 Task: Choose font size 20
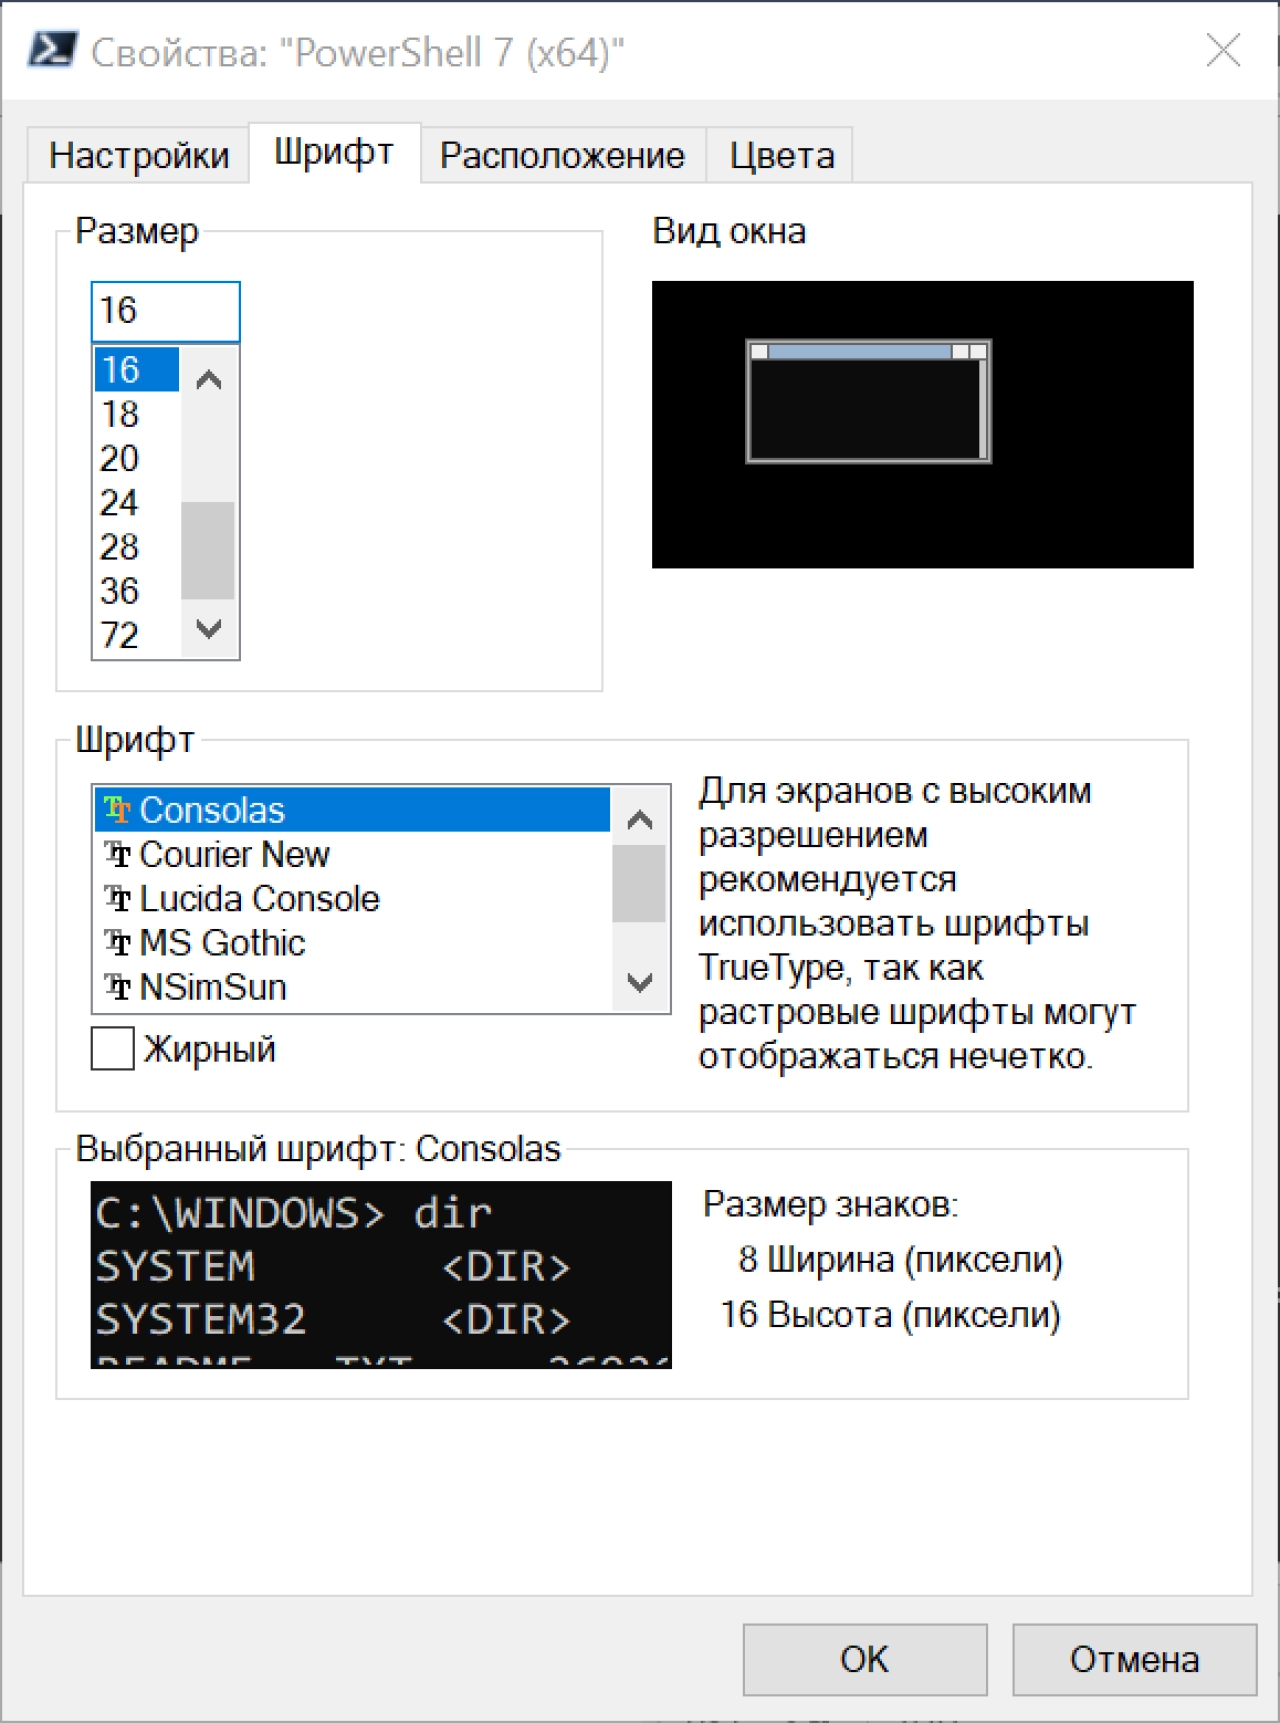(x=136, y=458)
